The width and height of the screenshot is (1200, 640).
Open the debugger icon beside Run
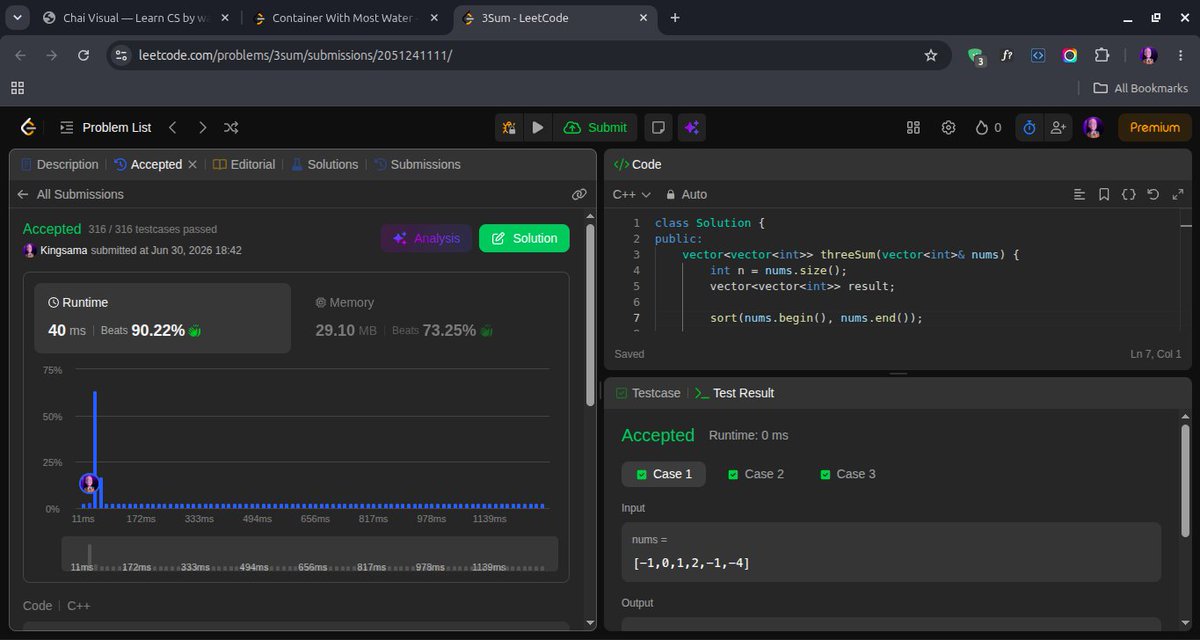pyautogui.click(x=509, y=127)
